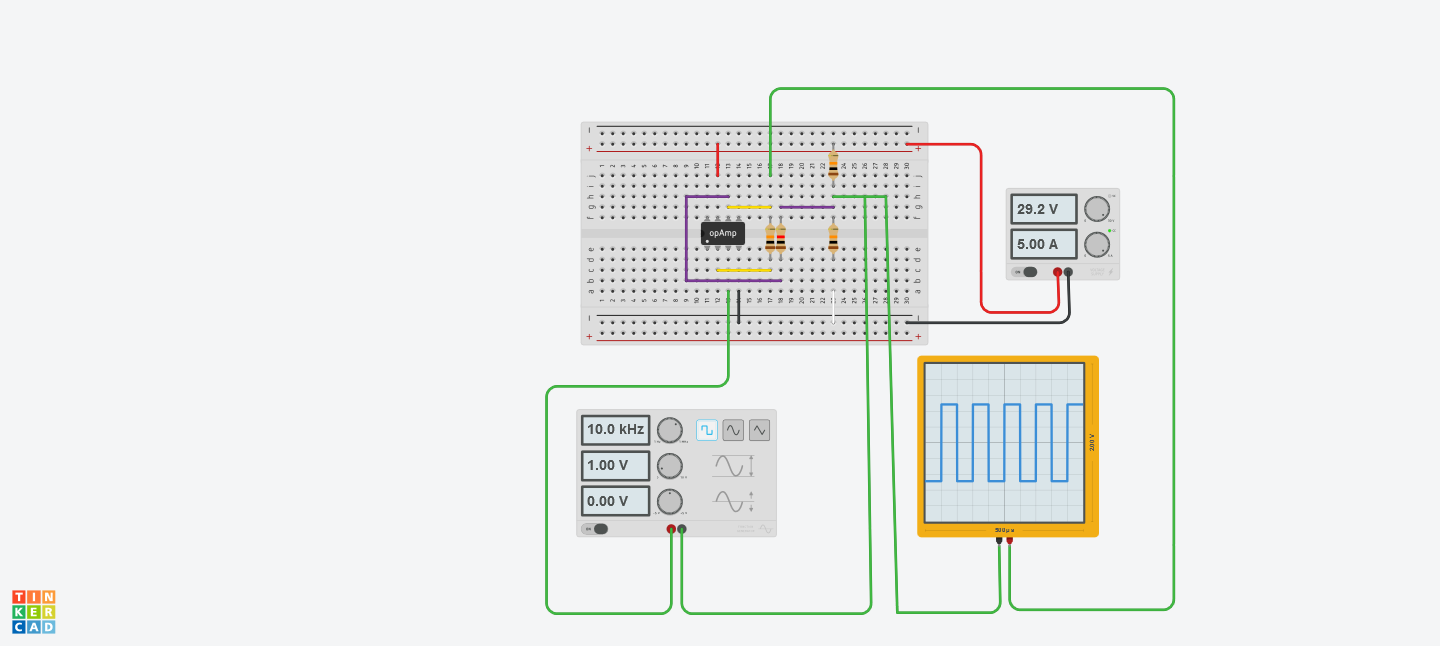
Task: Open the Tinkercad logo home link
Action: point(34,612)
